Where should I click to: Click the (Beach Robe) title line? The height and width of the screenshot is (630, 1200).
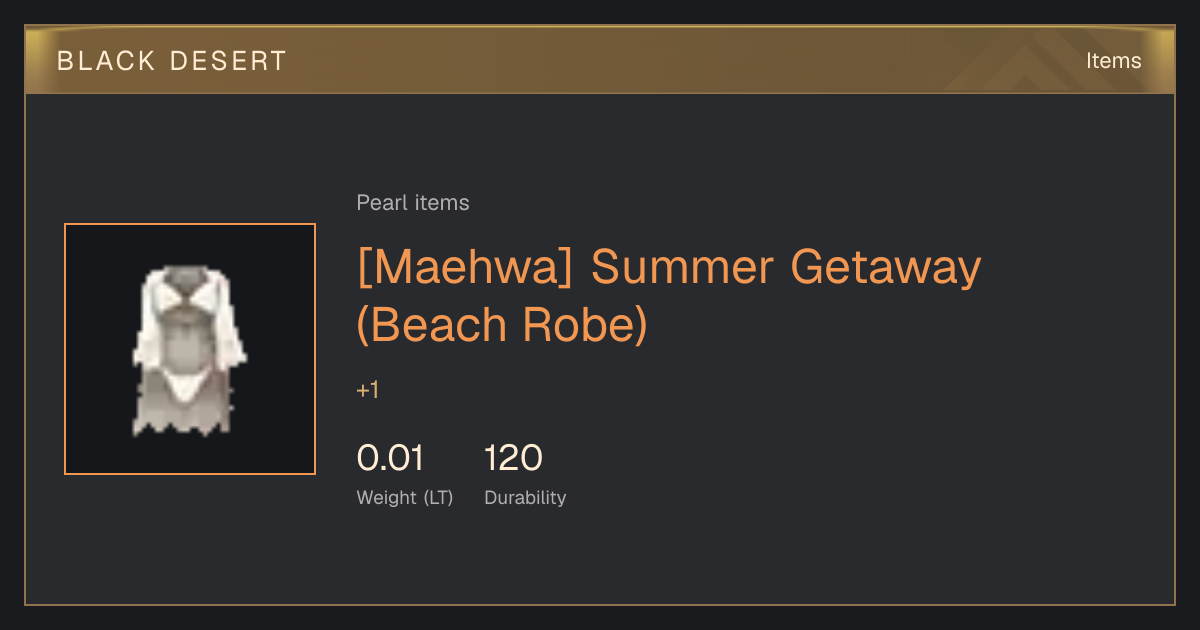tap(503, 325)
